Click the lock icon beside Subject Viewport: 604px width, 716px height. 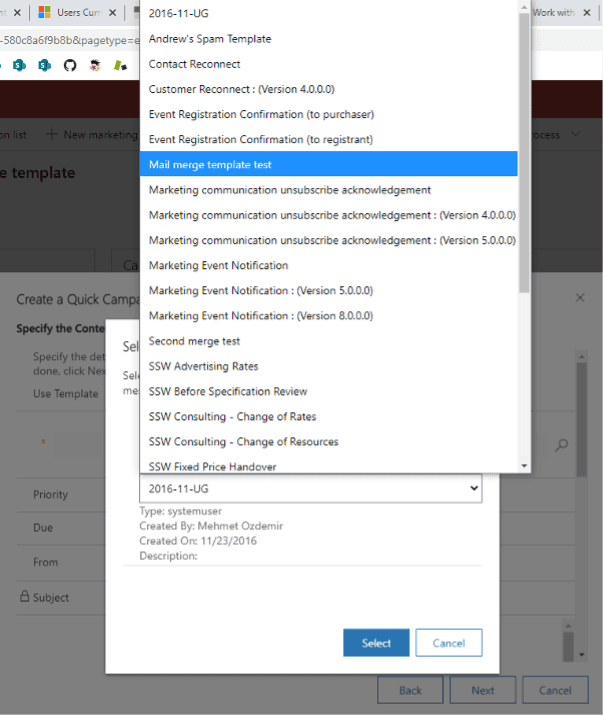coord(24,597)
